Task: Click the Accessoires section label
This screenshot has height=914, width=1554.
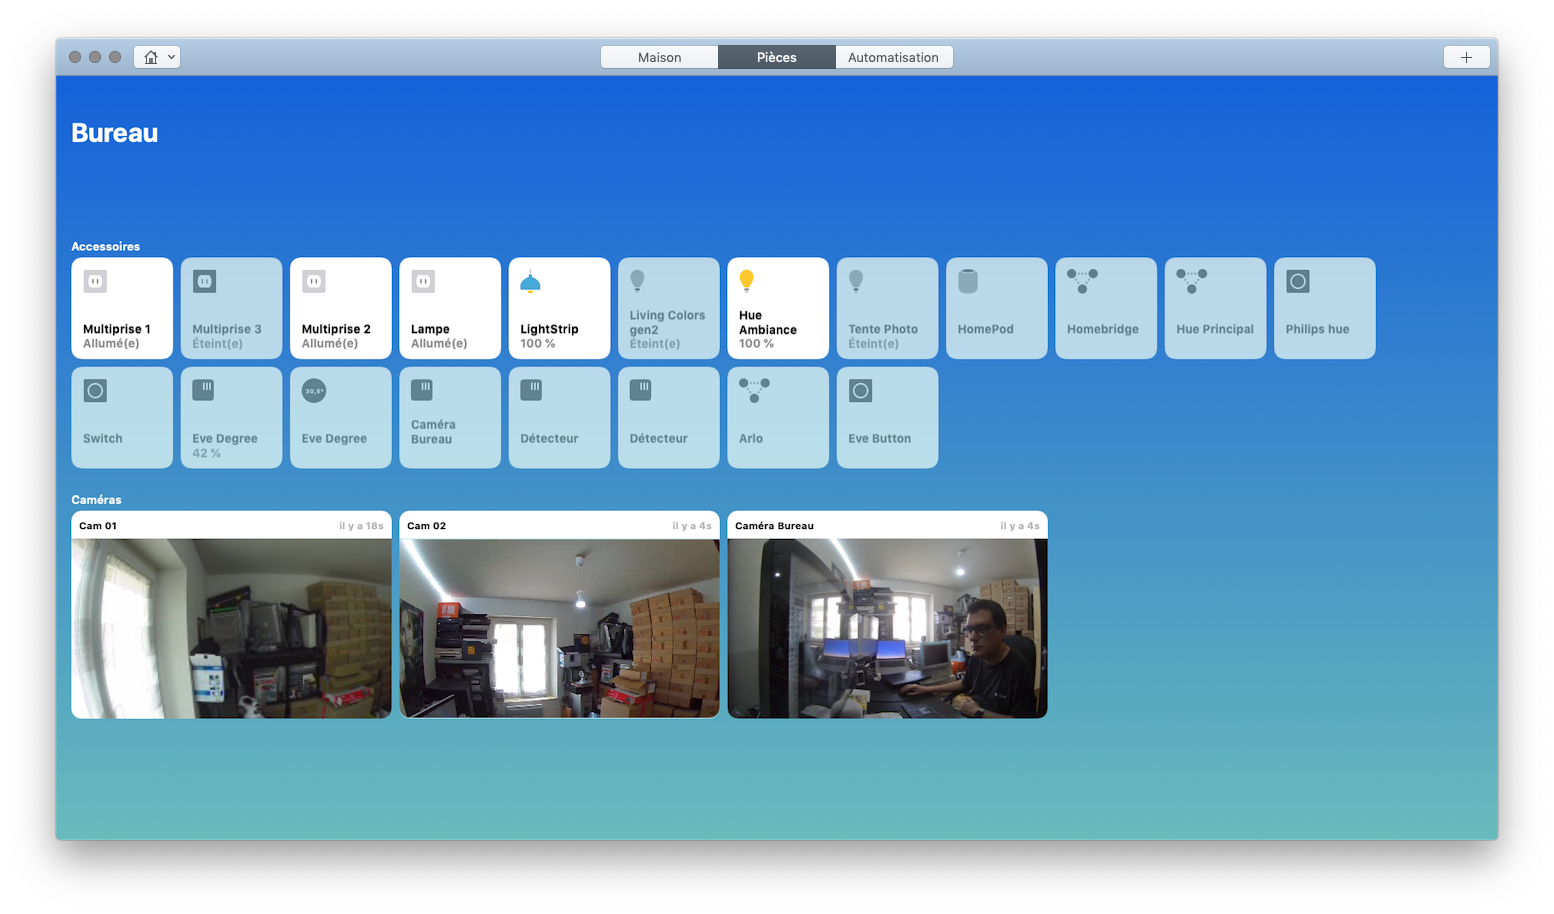Action: [105, 246]
